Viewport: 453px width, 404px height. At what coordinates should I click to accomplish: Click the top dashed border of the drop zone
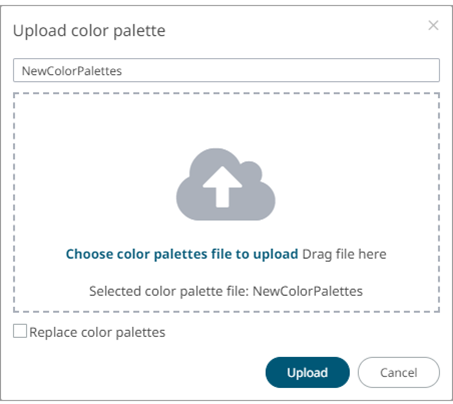coord(226,94)
